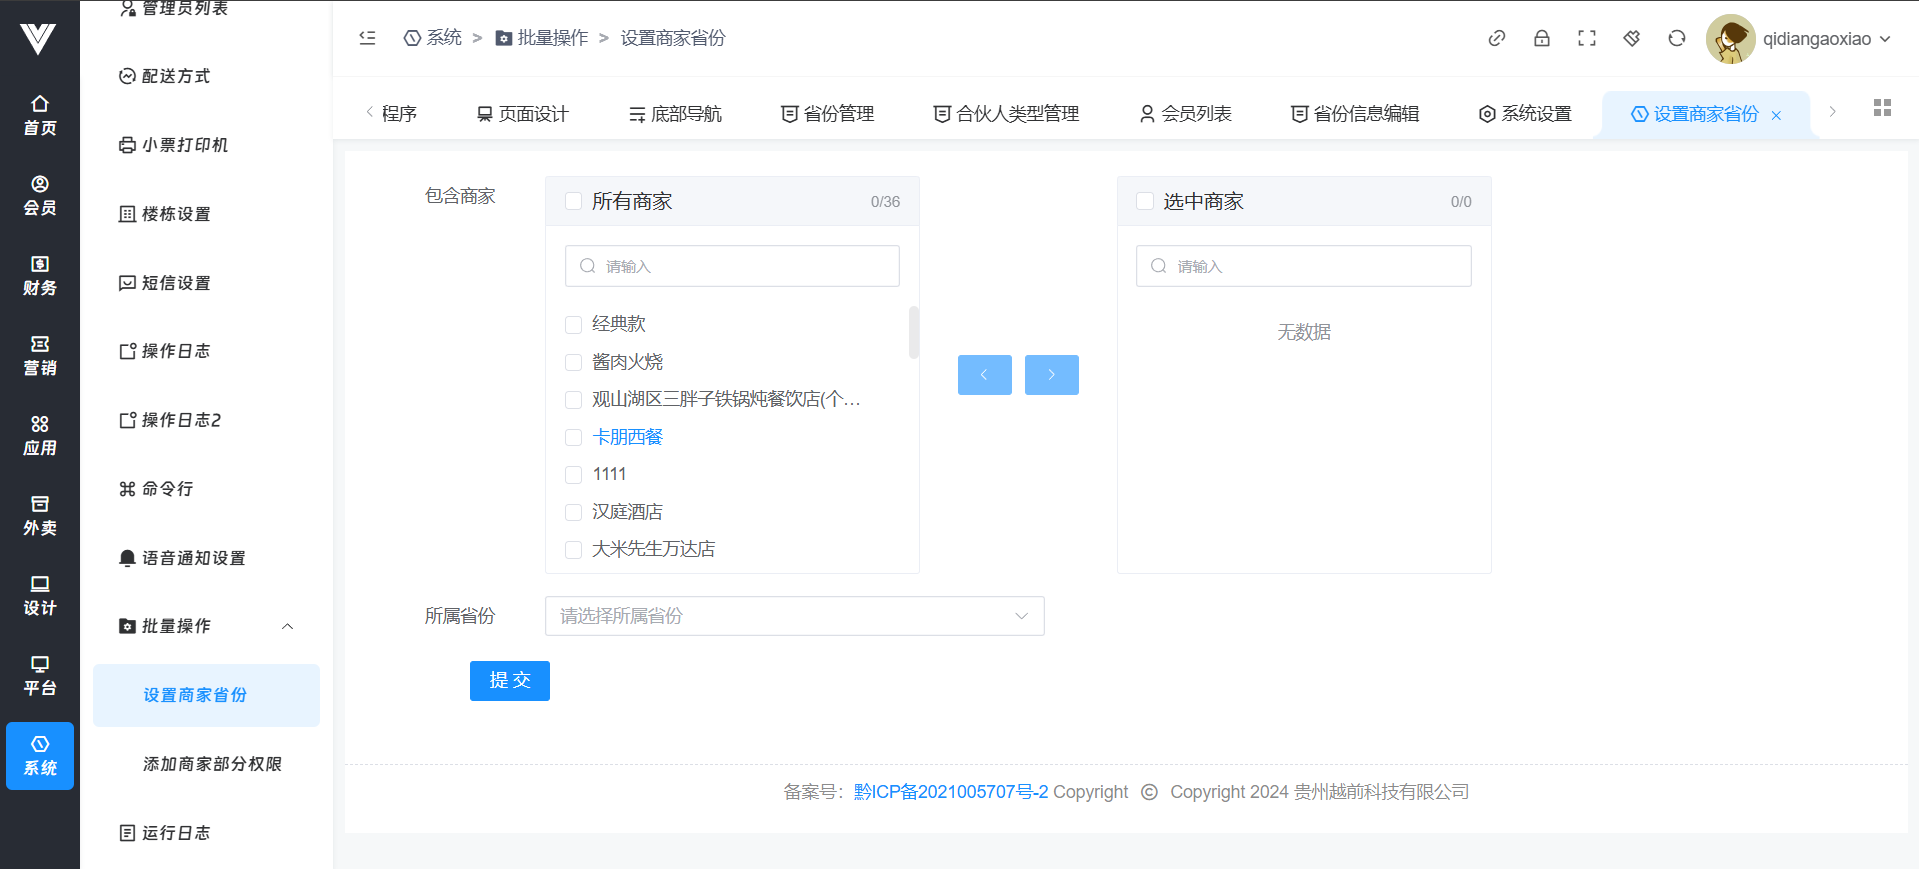Tick the 卡朋西餐 merchant checkbox
The image size is (1919, 869).
[x=574, y=437]
